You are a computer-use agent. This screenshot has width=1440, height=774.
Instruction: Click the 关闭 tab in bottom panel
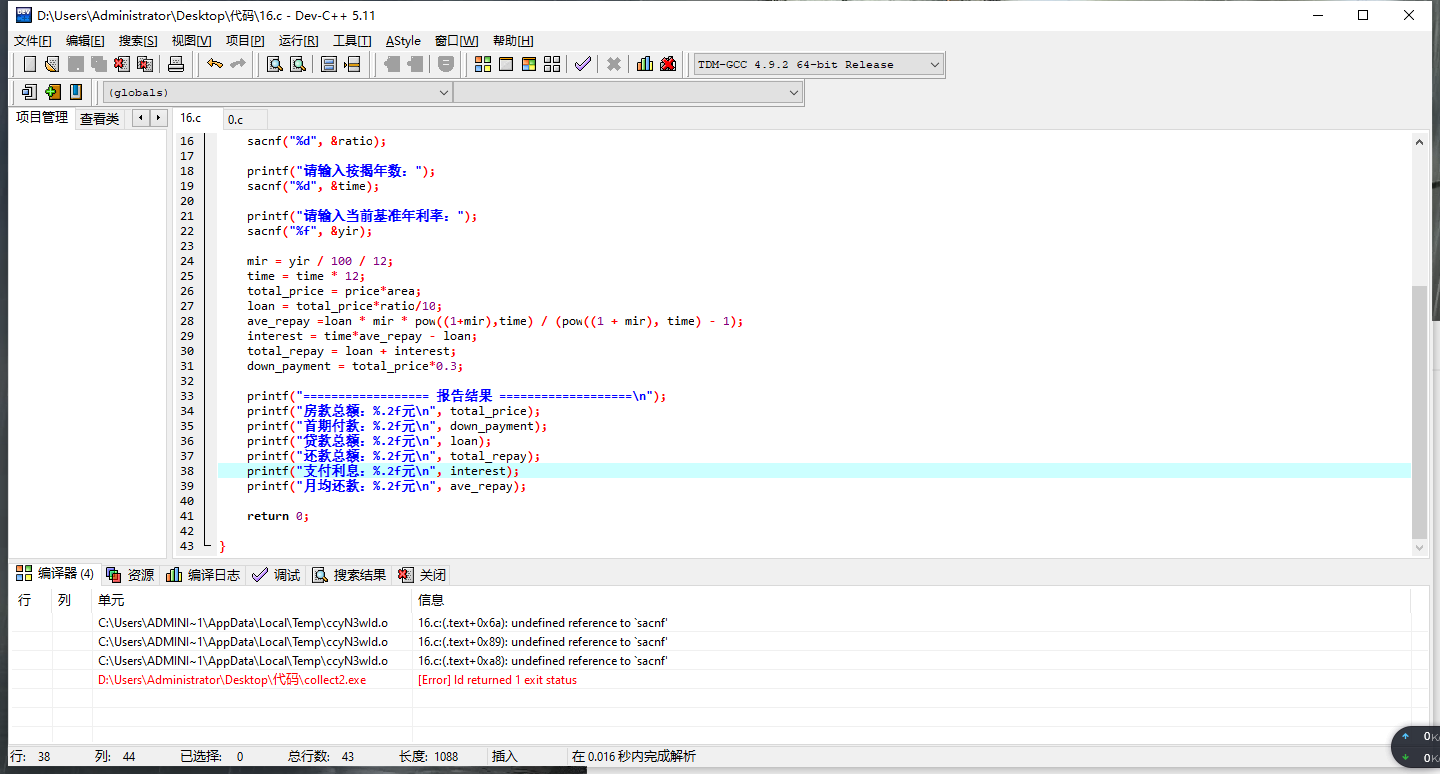tap(422, 575)
